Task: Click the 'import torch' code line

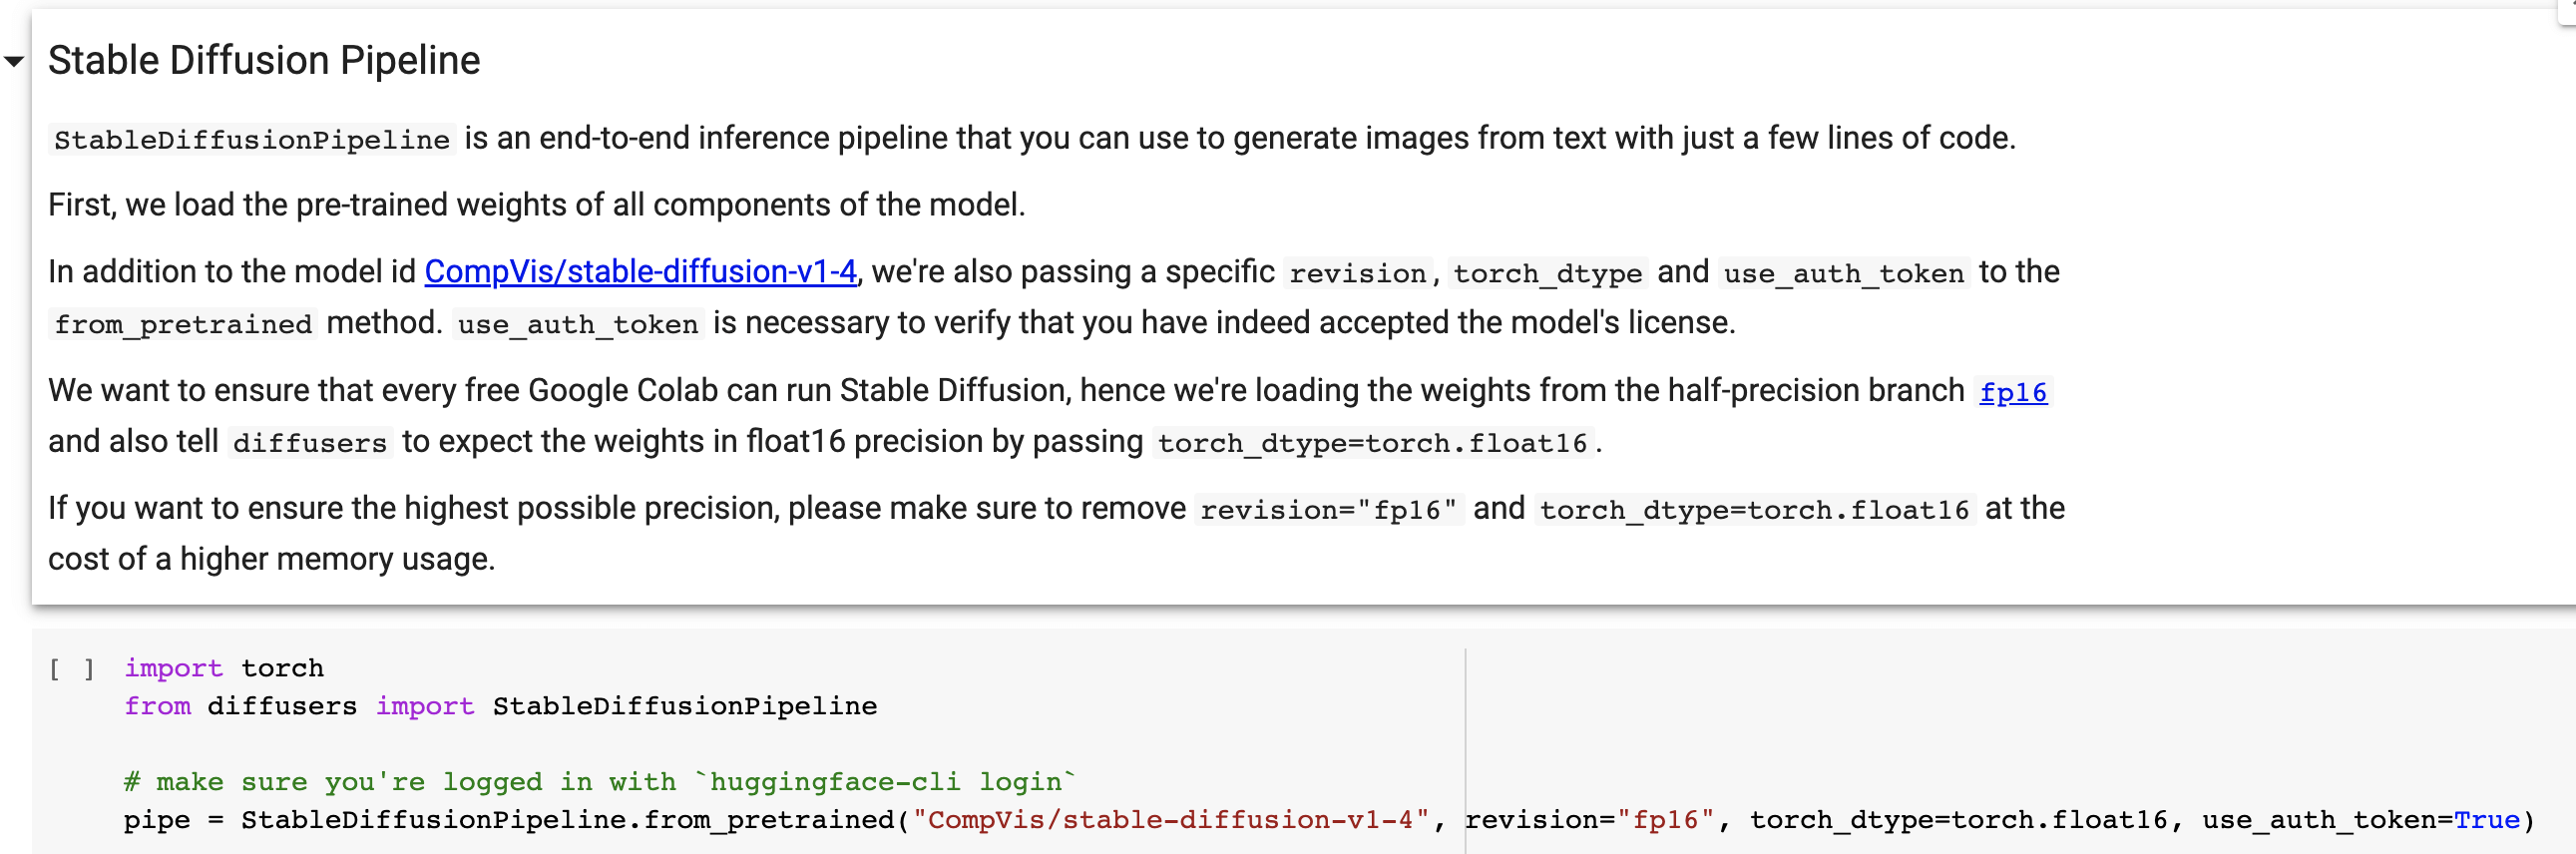Action: point(224,667)
